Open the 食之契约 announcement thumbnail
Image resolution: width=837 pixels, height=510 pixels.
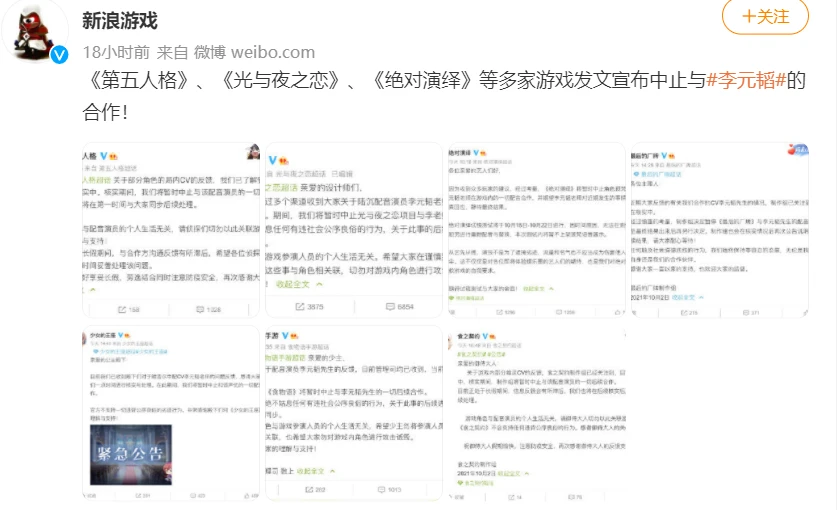536,413
